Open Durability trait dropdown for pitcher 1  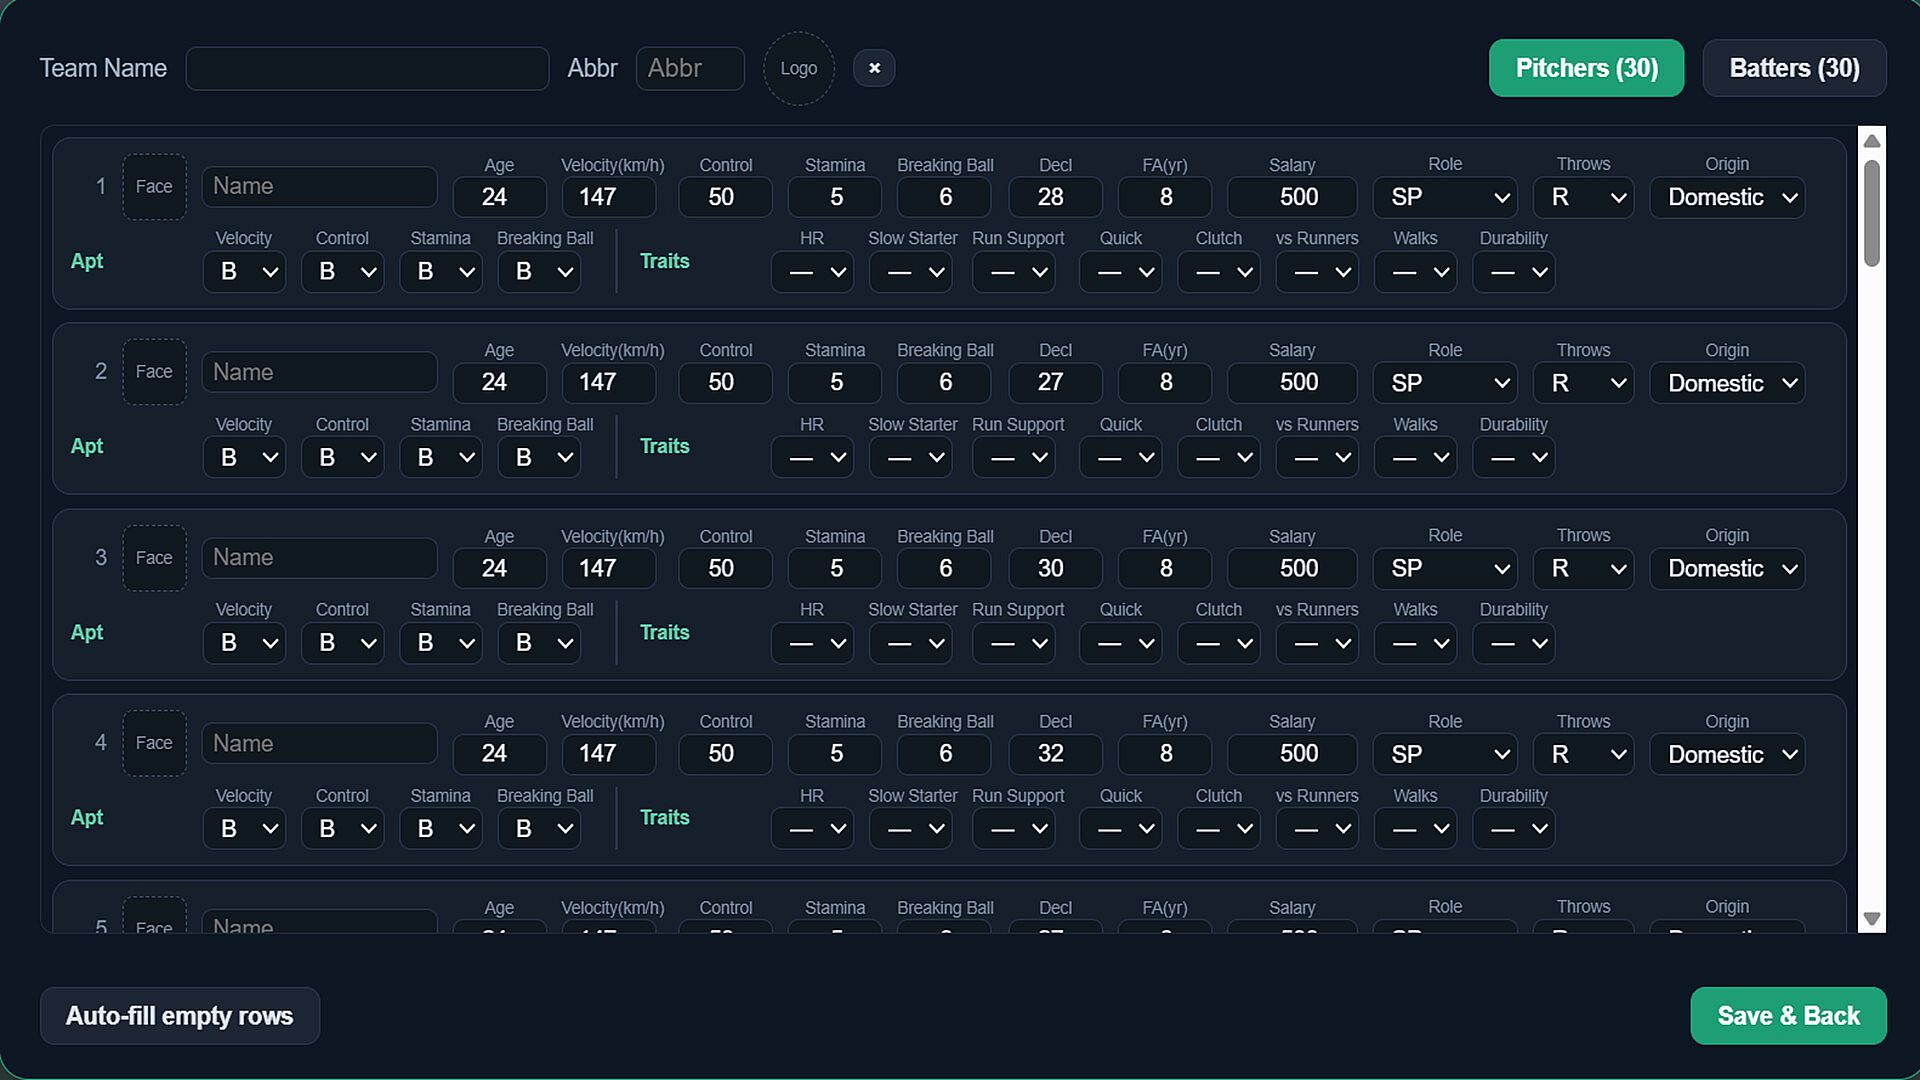[1513, 272]
